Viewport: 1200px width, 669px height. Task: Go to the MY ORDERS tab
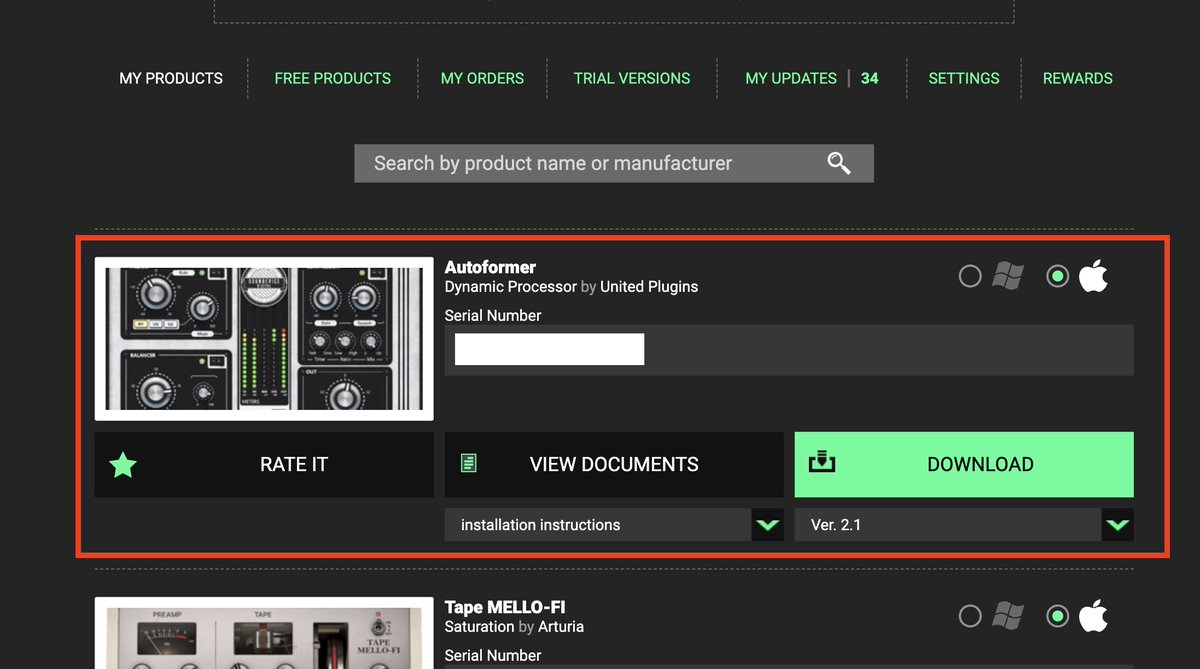point(482,78)
